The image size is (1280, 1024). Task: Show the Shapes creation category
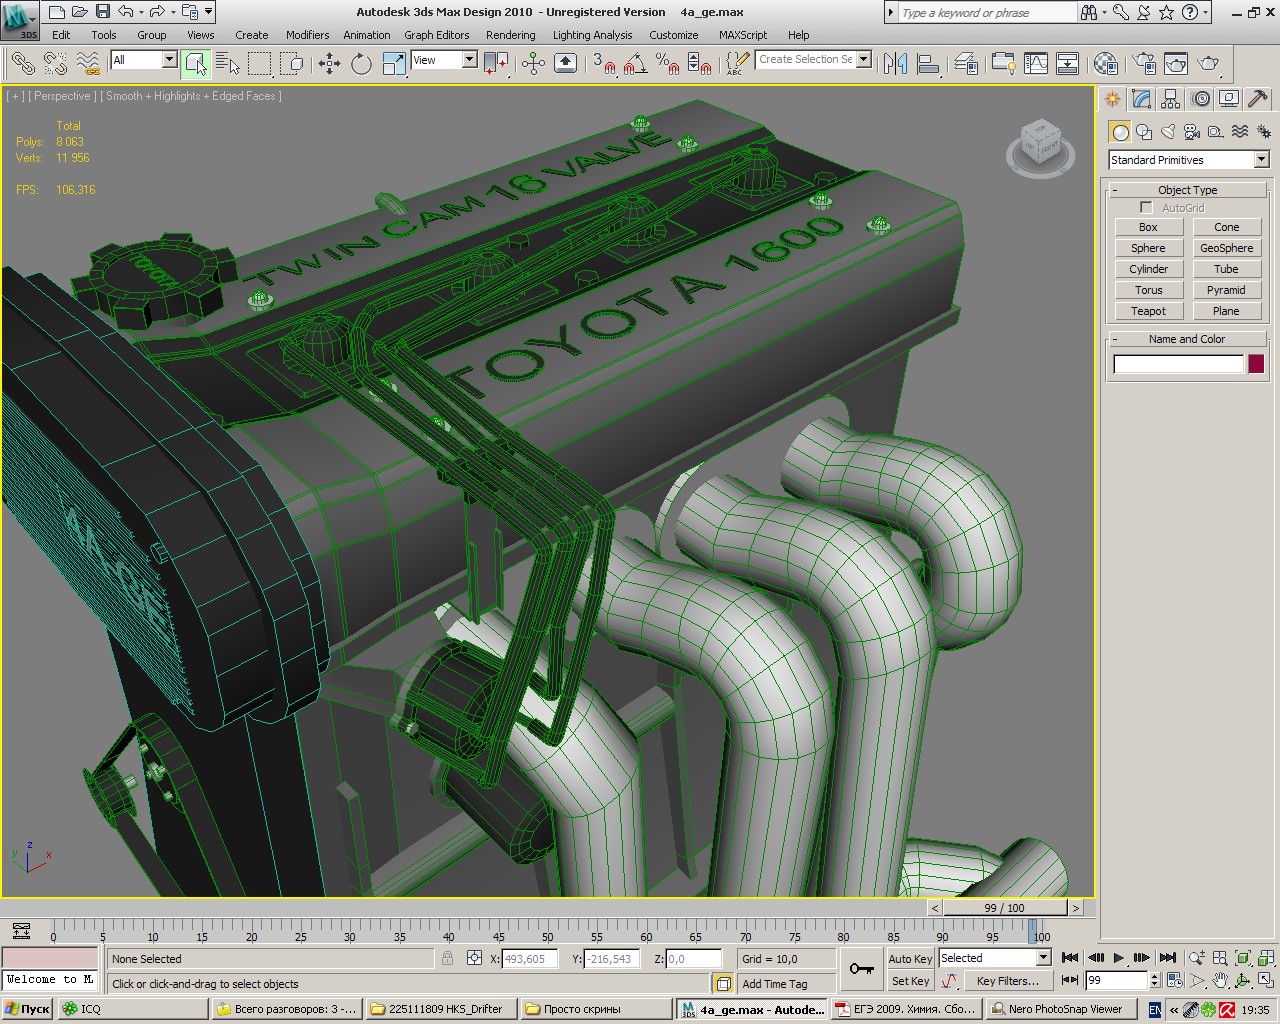(1144, 132)
